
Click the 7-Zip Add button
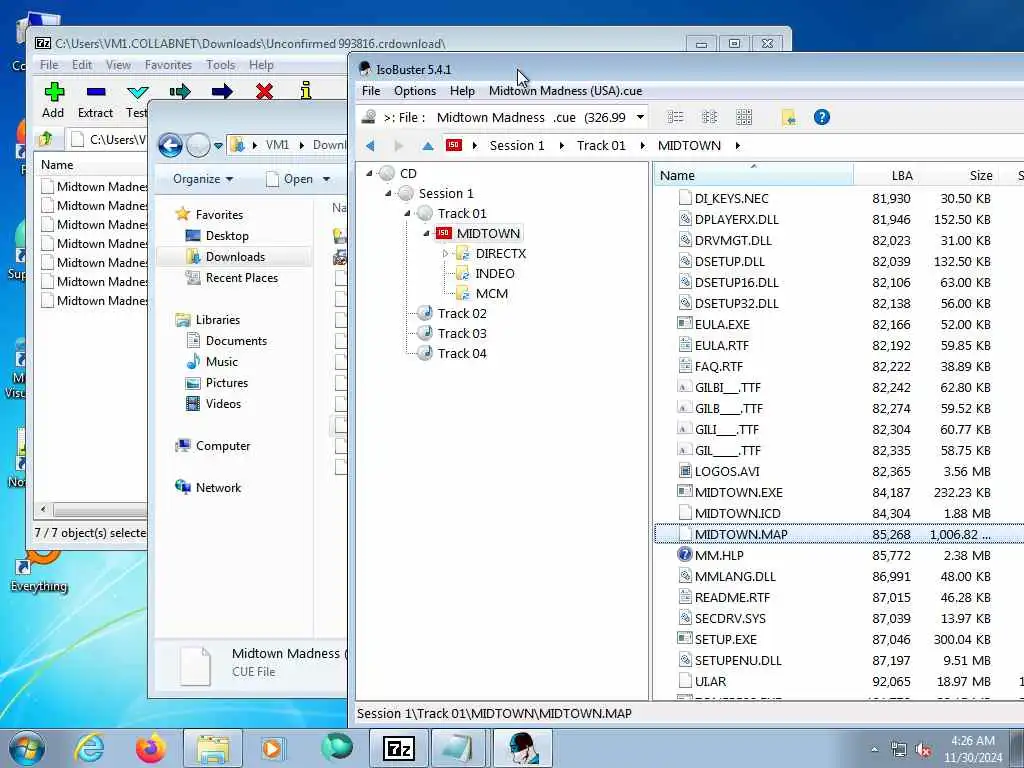54,100
